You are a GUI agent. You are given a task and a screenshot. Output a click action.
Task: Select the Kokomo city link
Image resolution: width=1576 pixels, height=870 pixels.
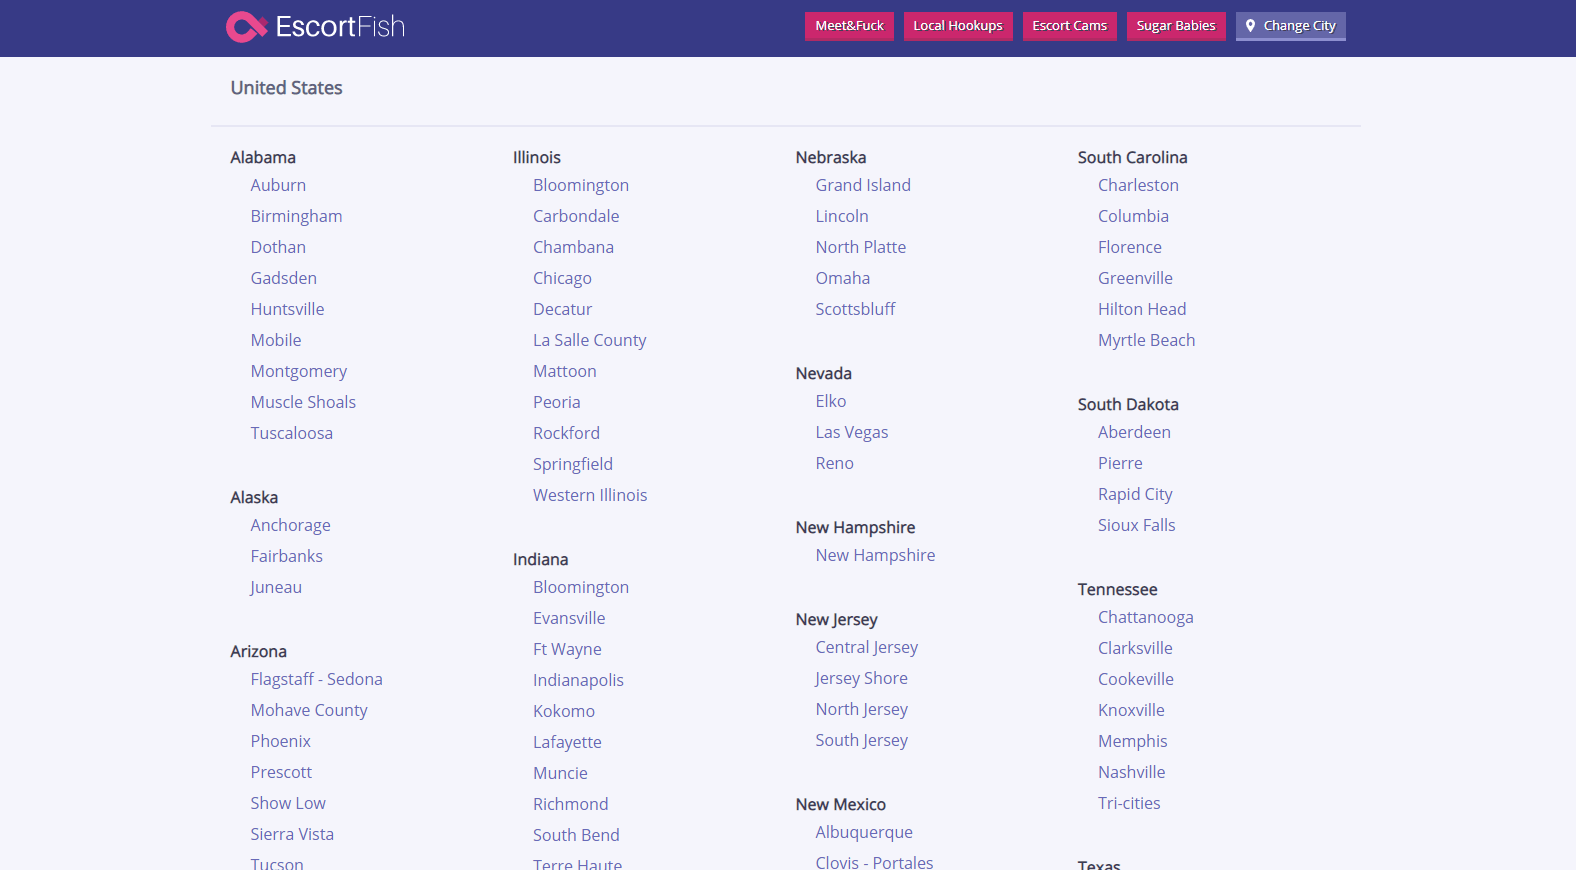click(x=564, y=711)
